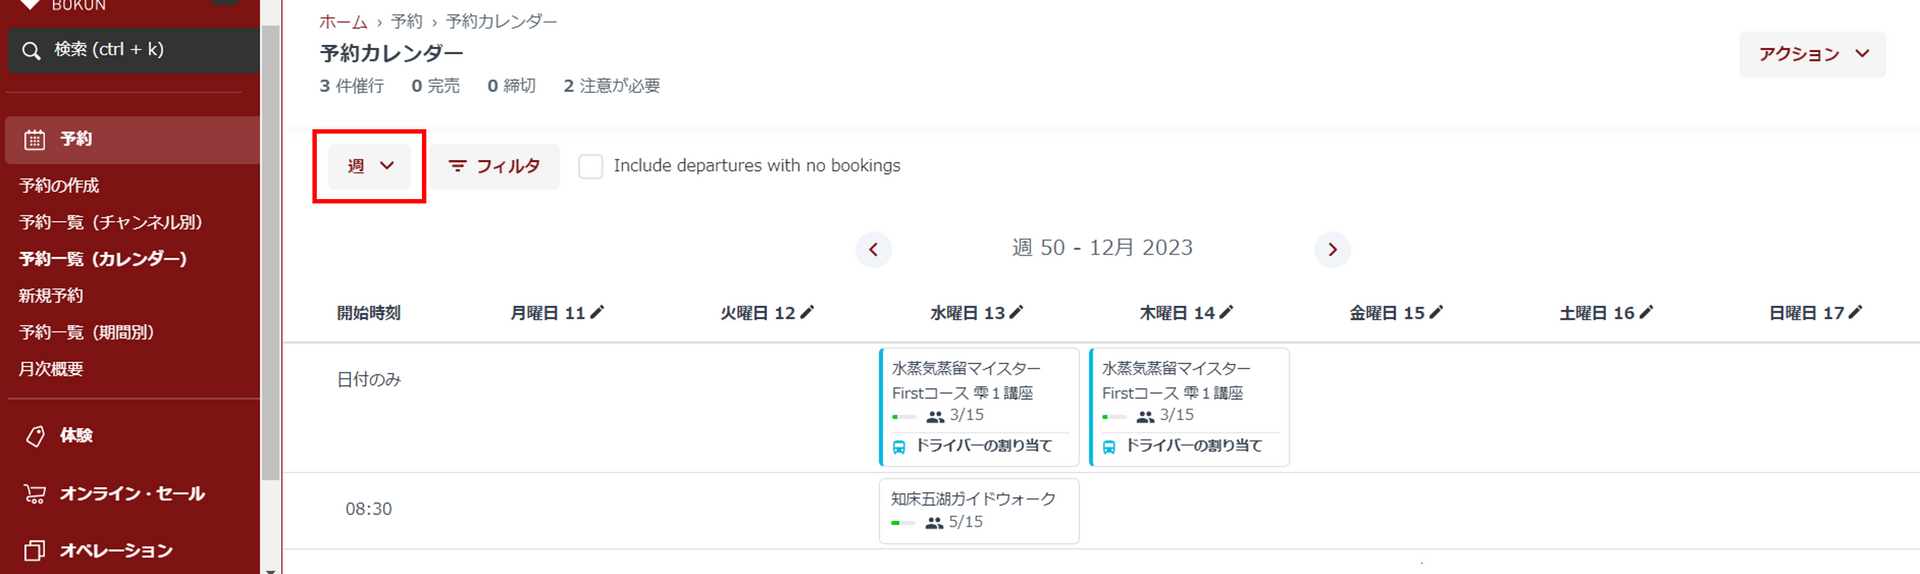Click in the 検索 search field

click(x=150, y=50)
